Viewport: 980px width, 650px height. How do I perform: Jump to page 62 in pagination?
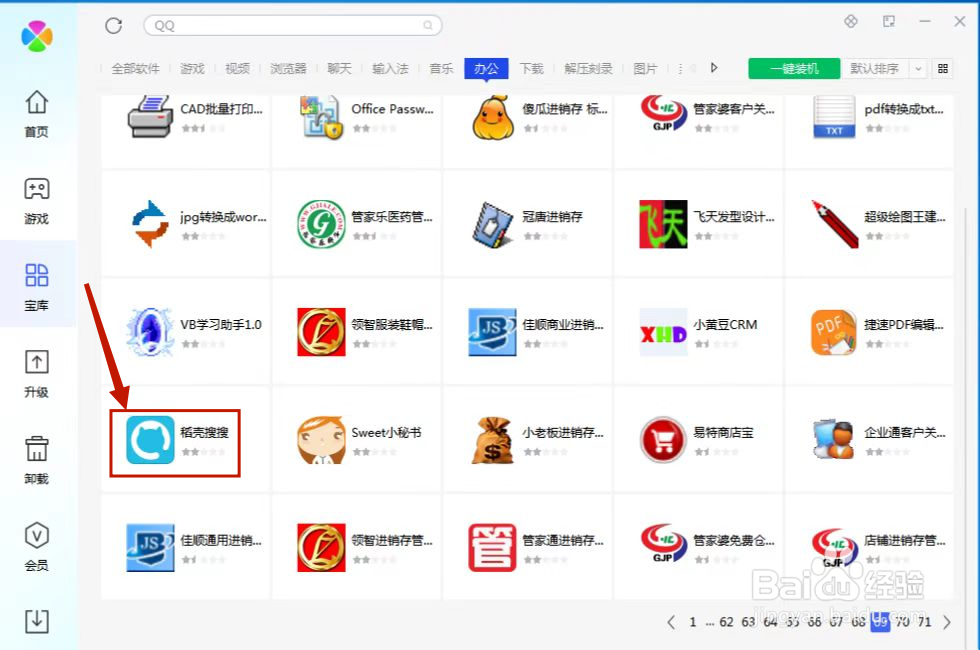726,622
